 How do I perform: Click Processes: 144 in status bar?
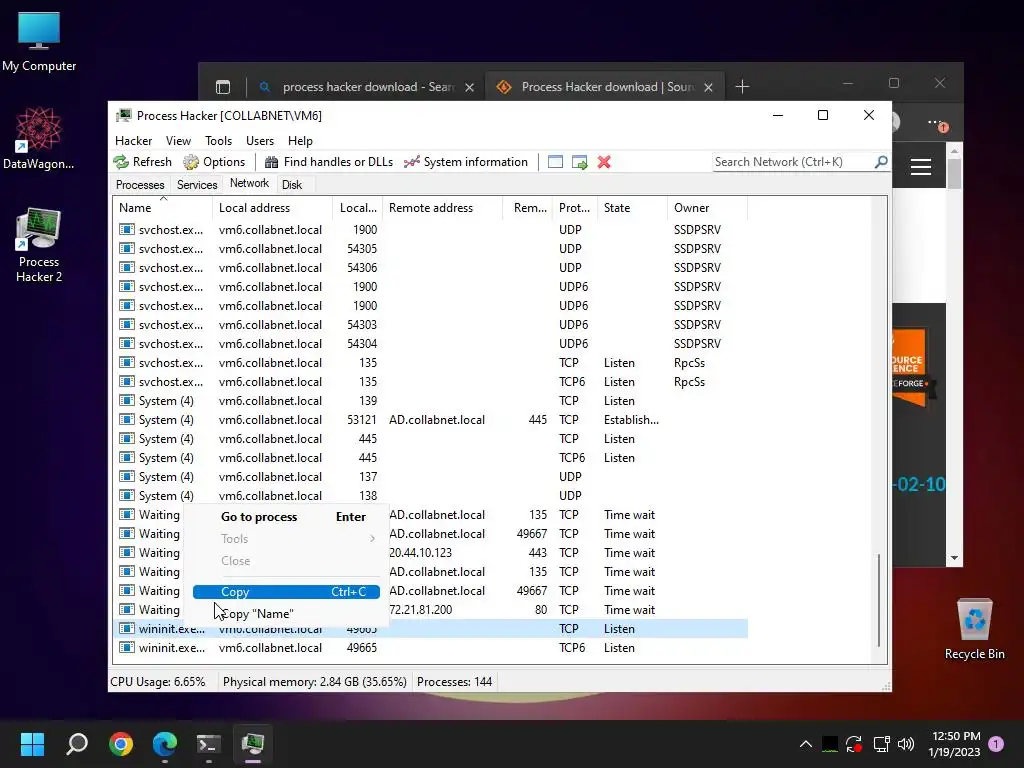[455, 682]
